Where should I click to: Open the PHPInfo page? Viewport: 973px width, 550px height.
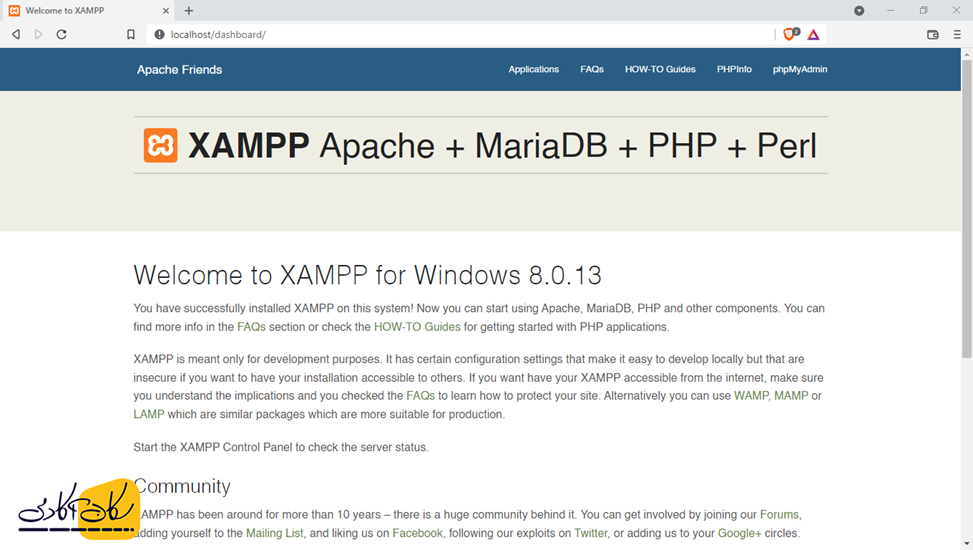(734, 70)
